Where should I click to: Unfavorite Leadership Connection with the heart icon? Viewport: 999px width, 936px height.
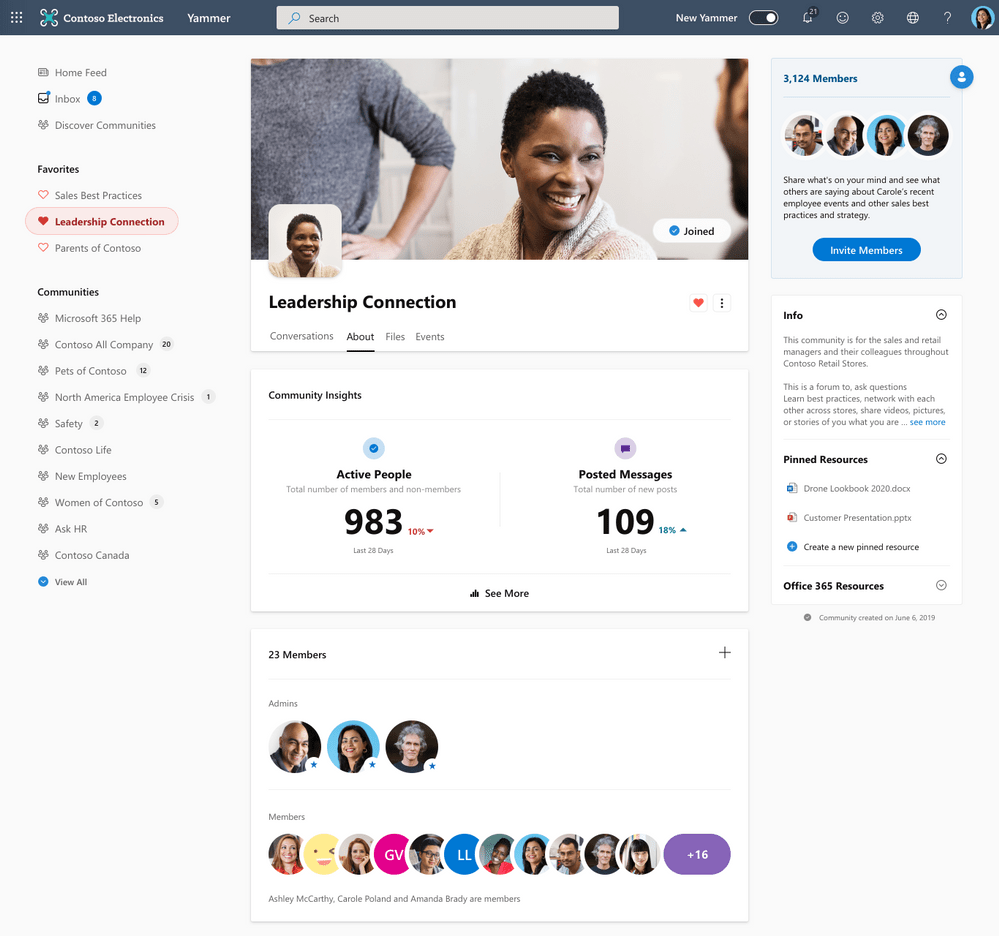(x=697, y=302)
